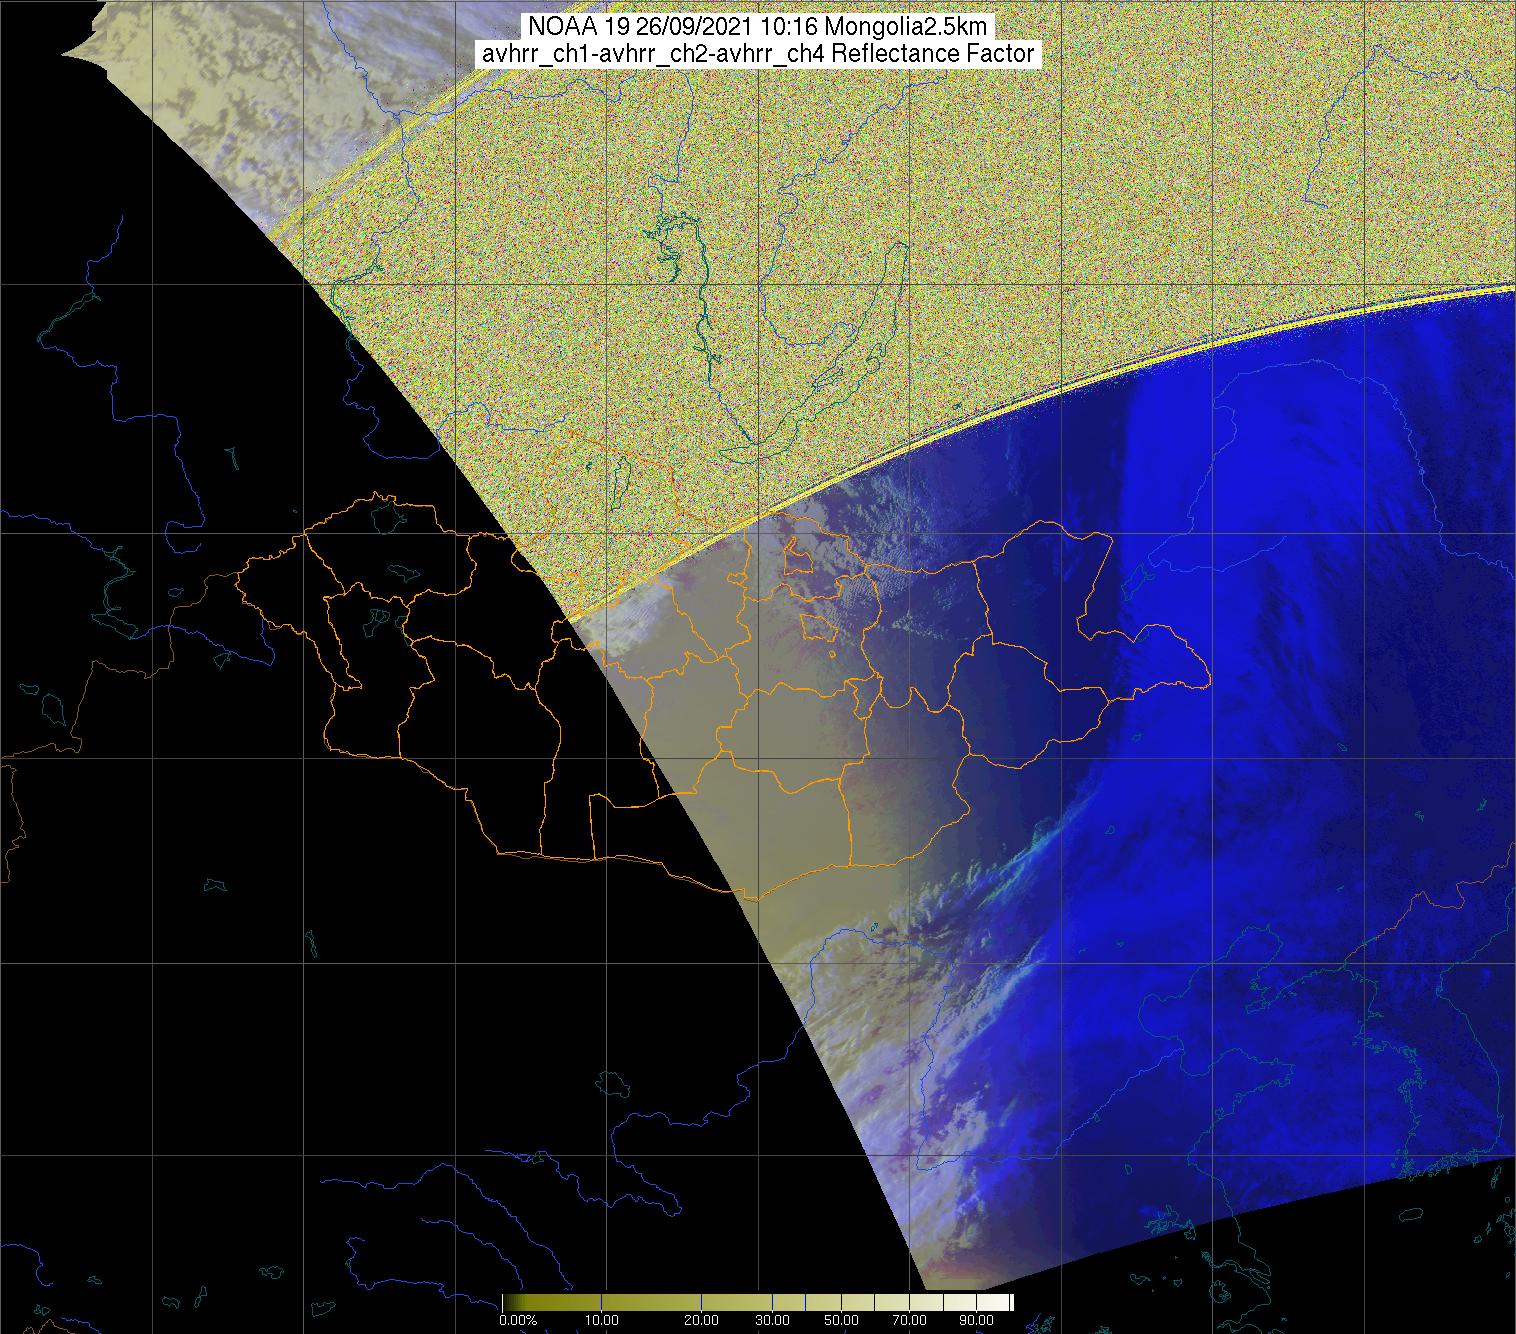Click the reflectance colorbar strip
This screenshot has width=1516, height=1334.
click(x=758, y=1302)
